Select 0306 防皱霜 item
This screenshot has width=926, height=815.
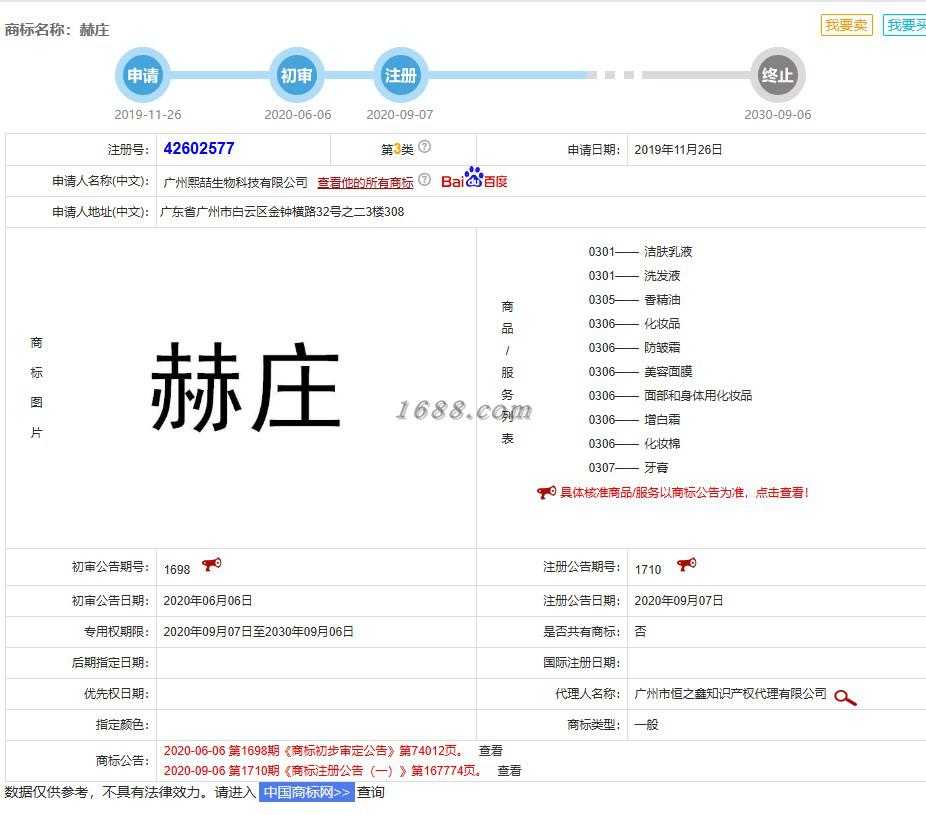tap(634, 348)
